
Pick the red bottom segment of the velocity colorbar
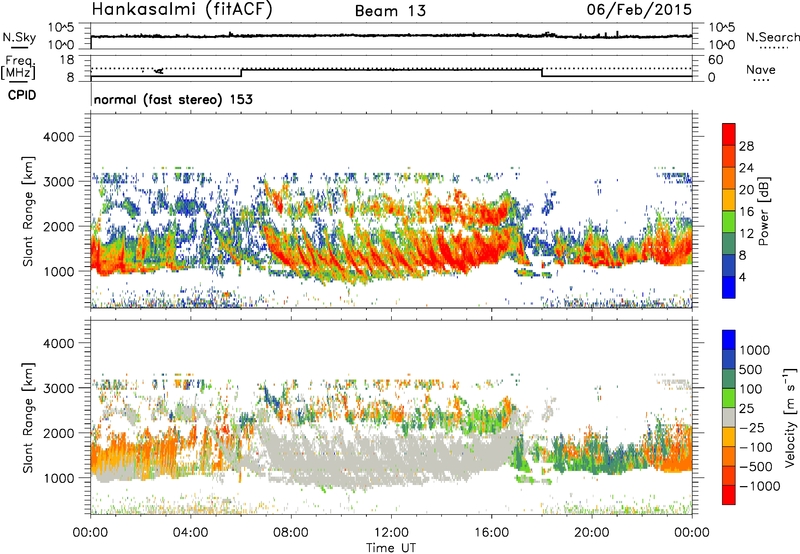tap(729, 495)
